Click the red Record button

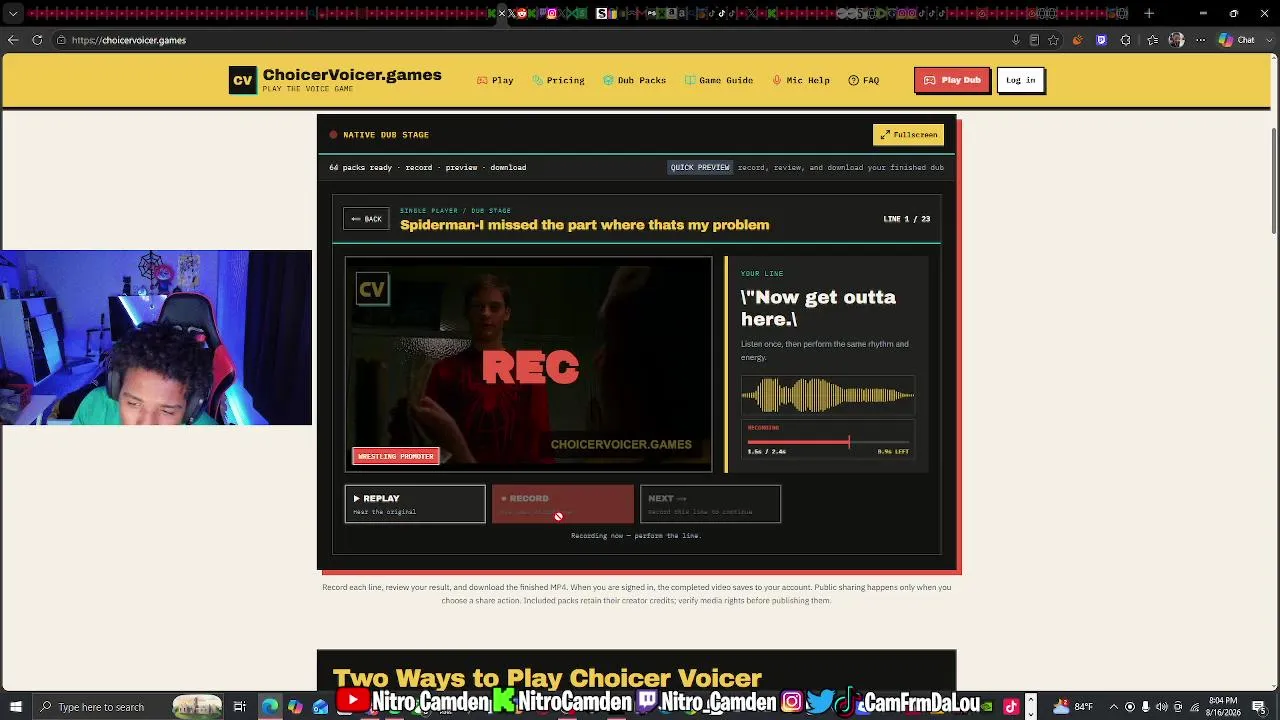coord(563,504)
